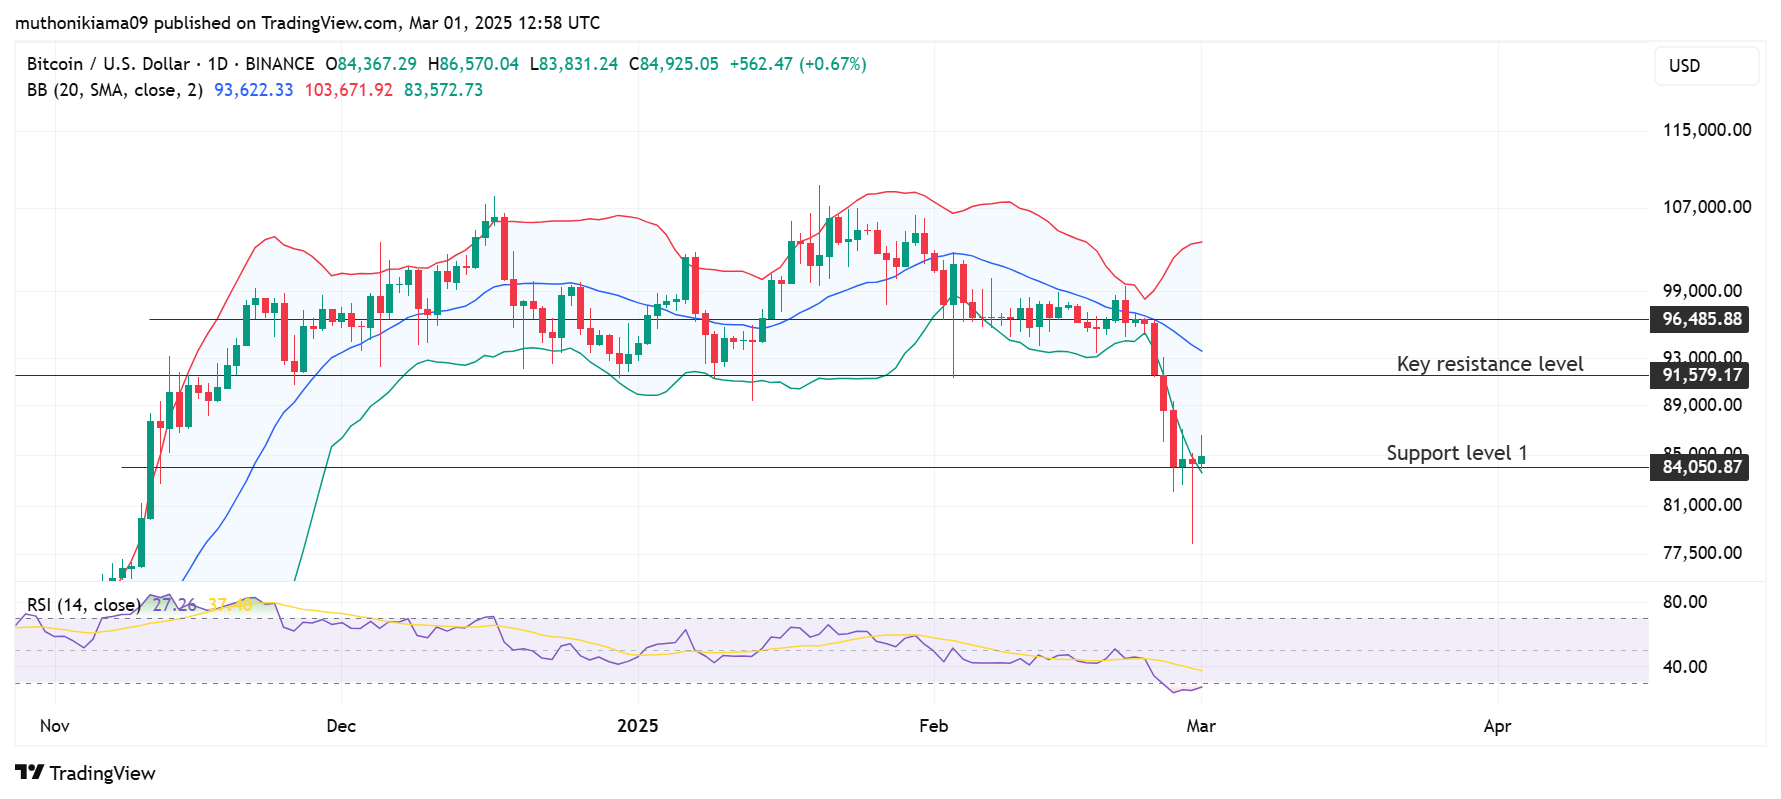Click the Feb label on time axis
The width and height of the screenshot is (1781, 799).
933,726
